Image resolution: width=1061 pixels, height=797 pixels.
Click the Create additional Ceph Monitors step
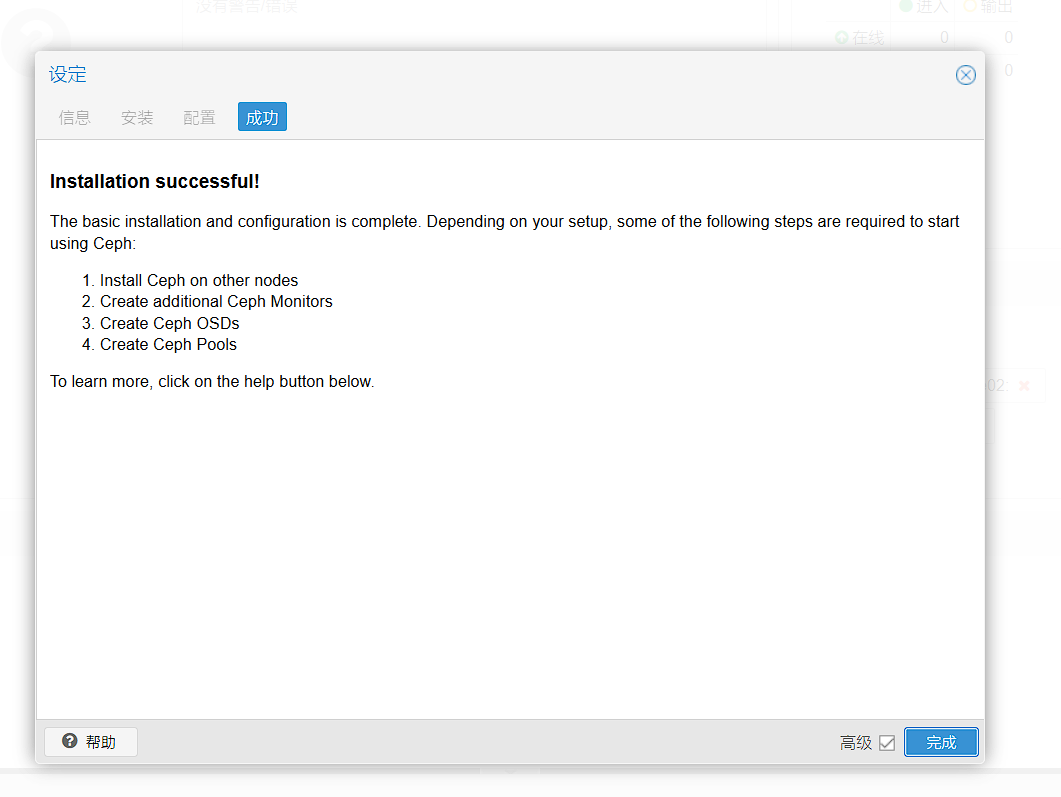(217, 302)
